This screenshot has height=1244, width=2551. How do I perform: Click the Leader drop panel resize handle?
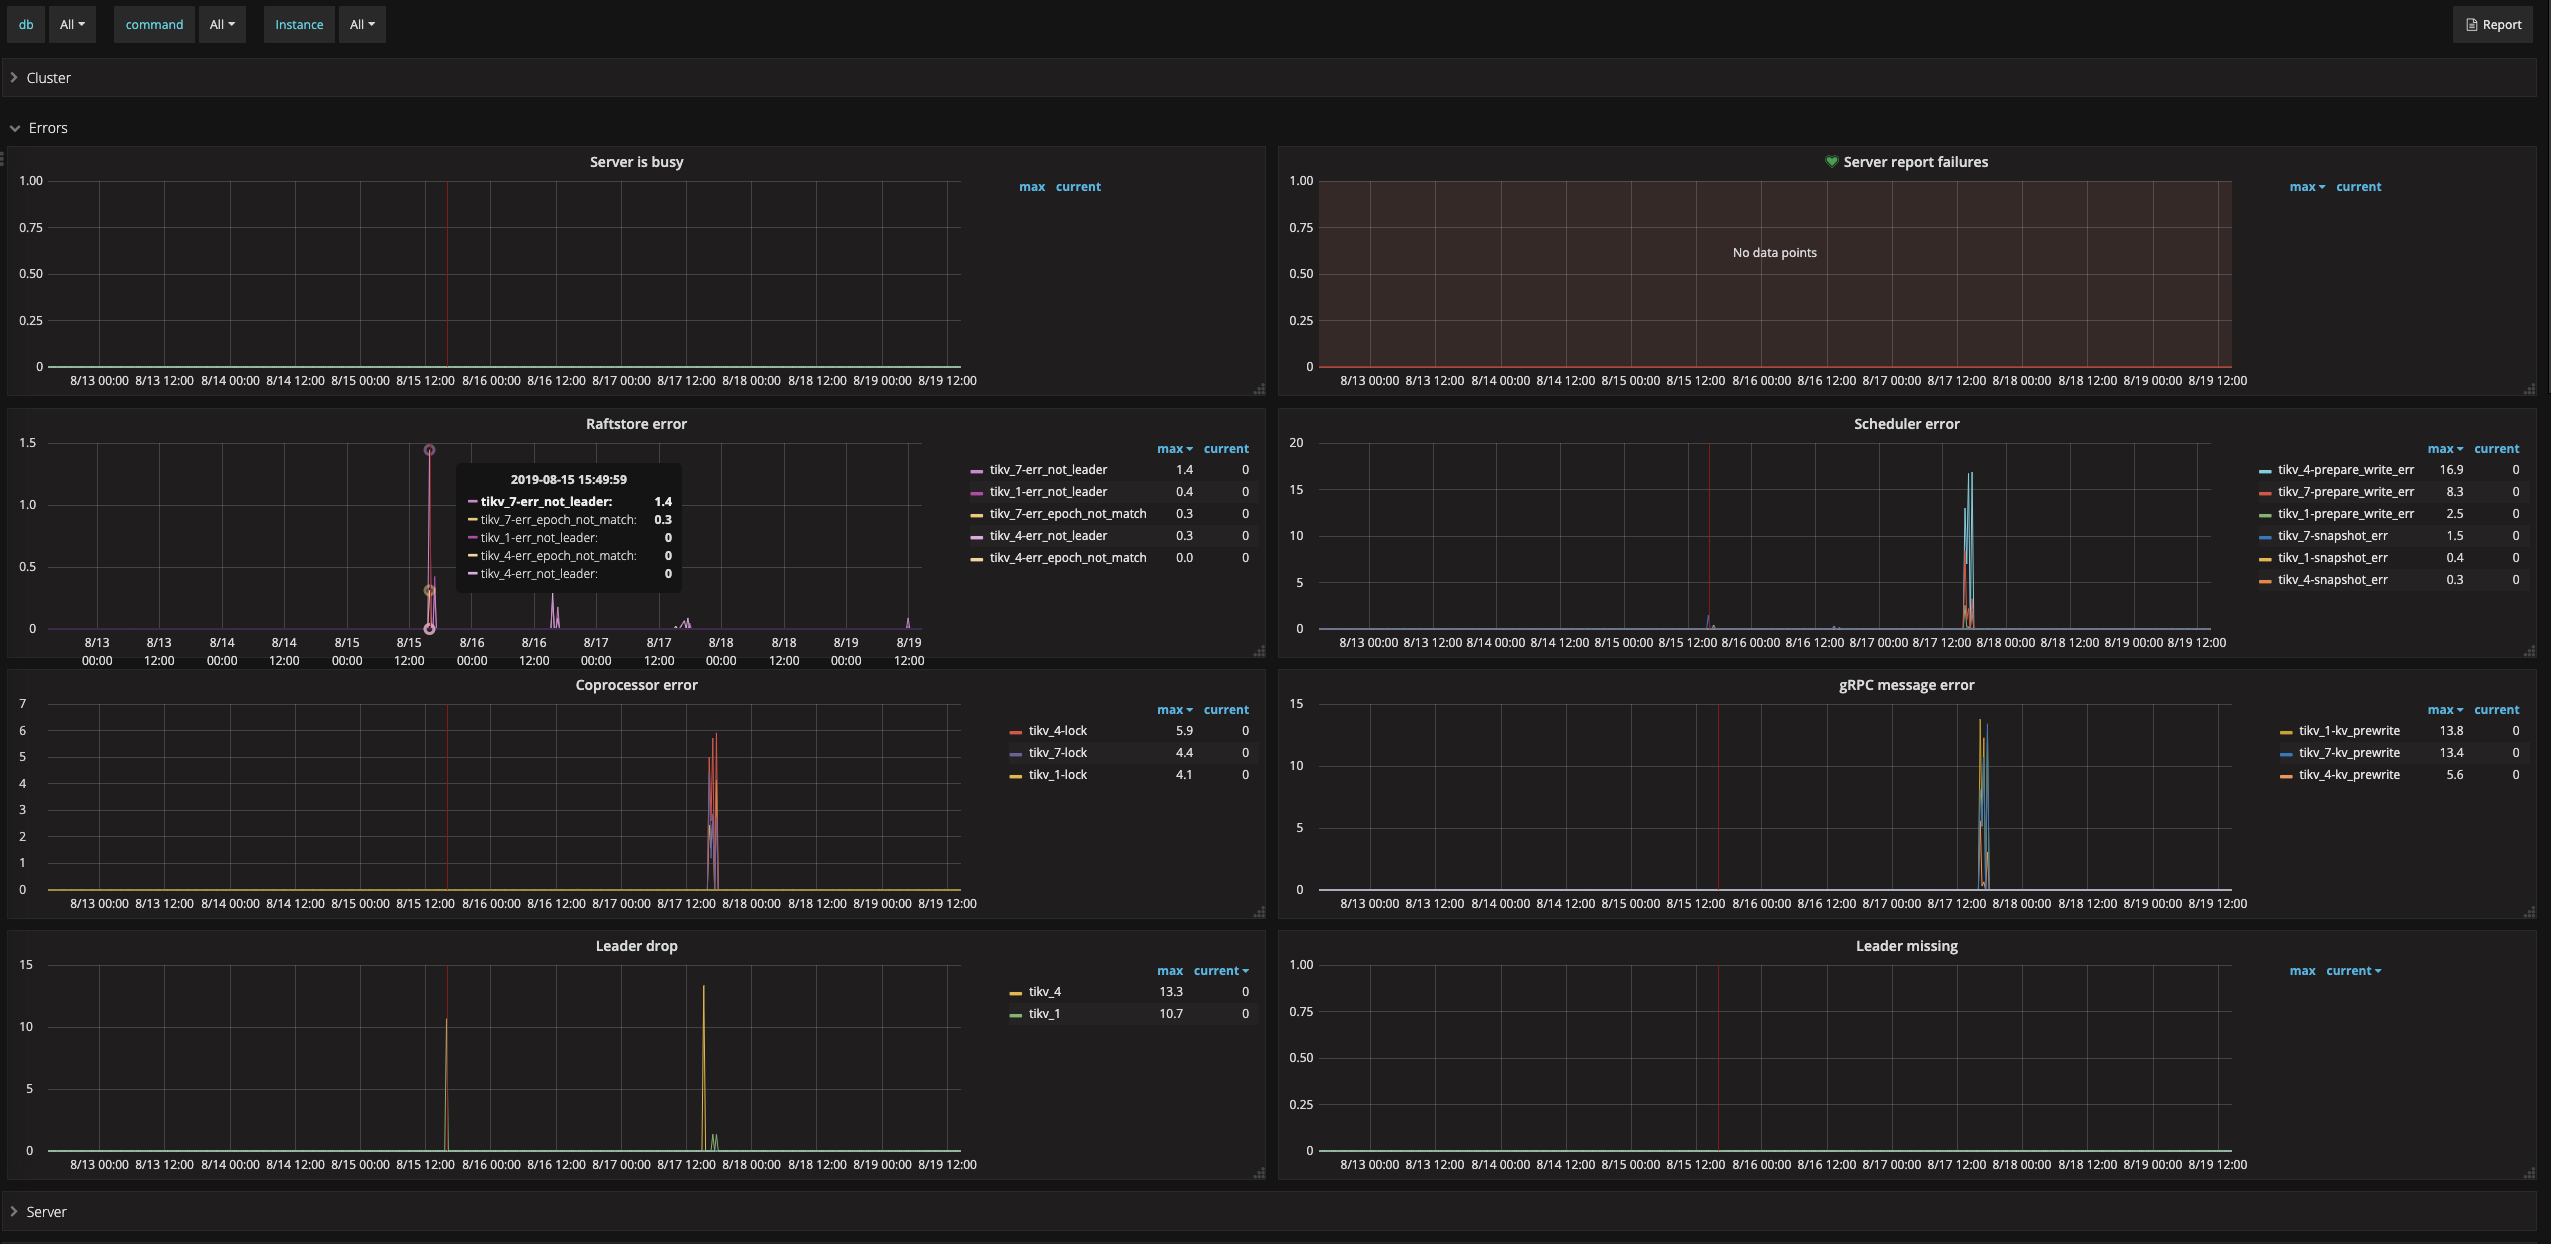(x=1259, y=1173)
